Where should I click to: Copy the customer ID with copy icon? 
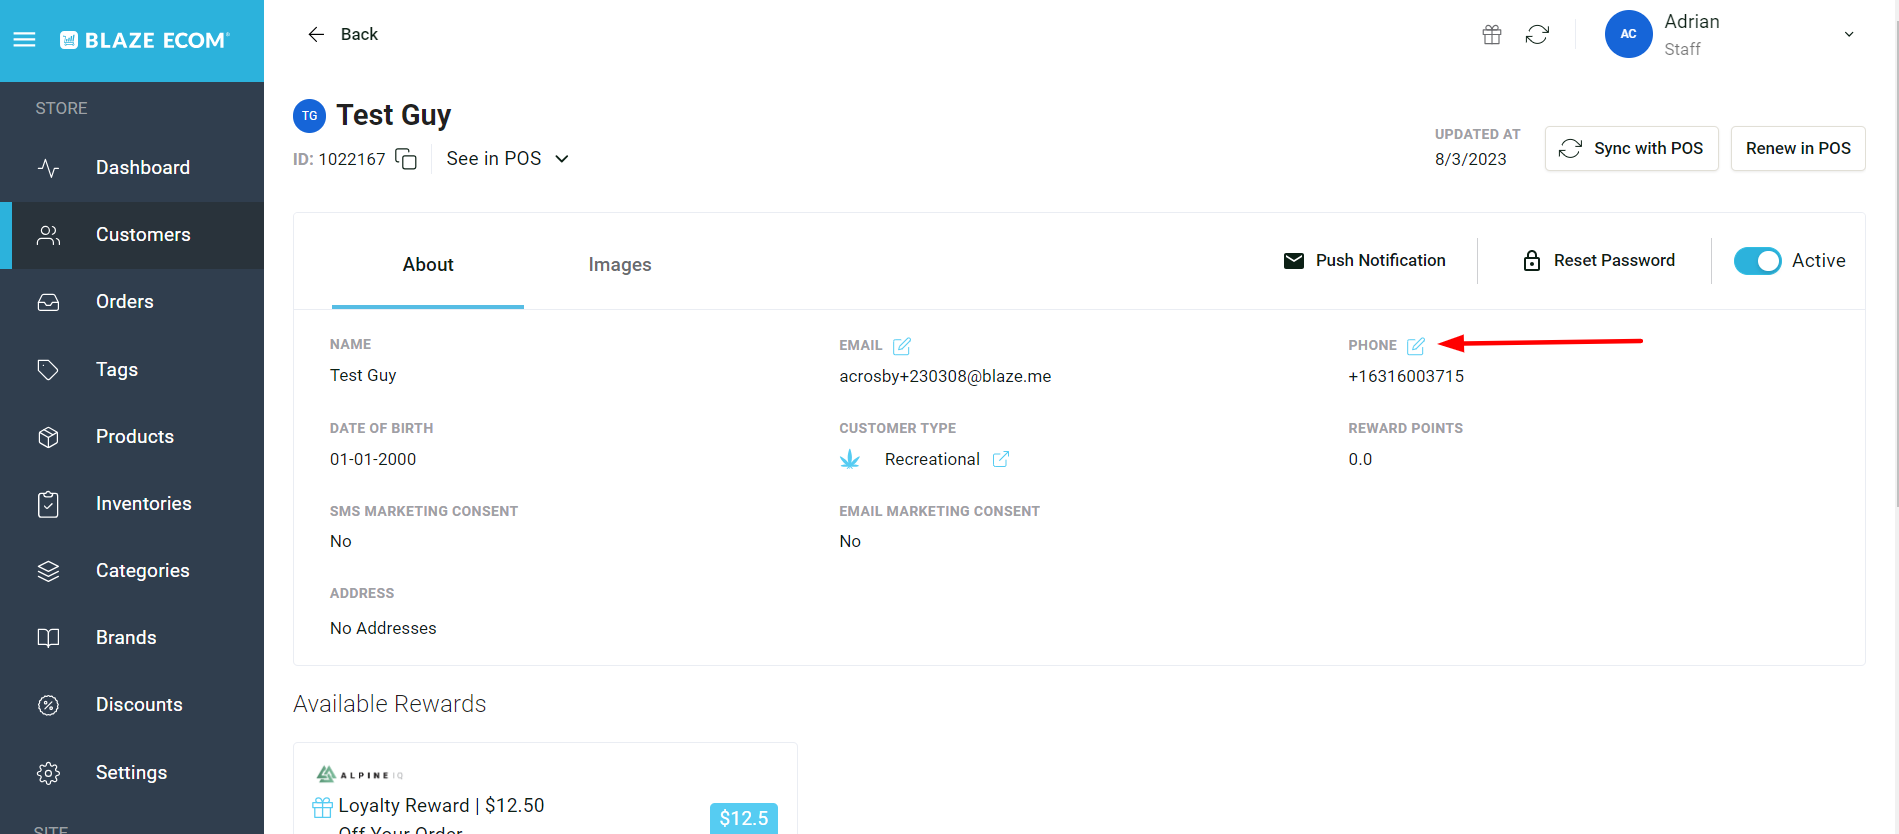pos(406,159)
